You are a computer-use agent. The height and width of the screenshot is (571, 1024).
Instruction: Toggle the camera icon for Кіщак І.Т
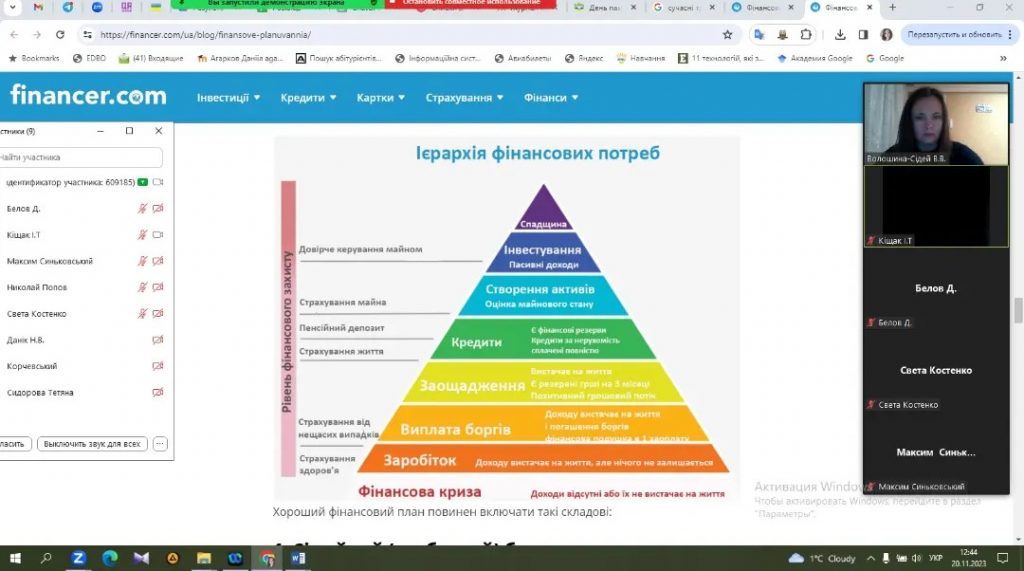158,235
